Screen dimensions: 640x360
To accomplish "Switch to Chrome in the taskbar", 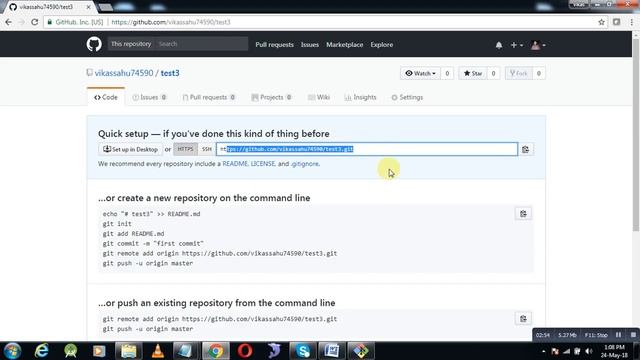I will click(x=216, y=351).
